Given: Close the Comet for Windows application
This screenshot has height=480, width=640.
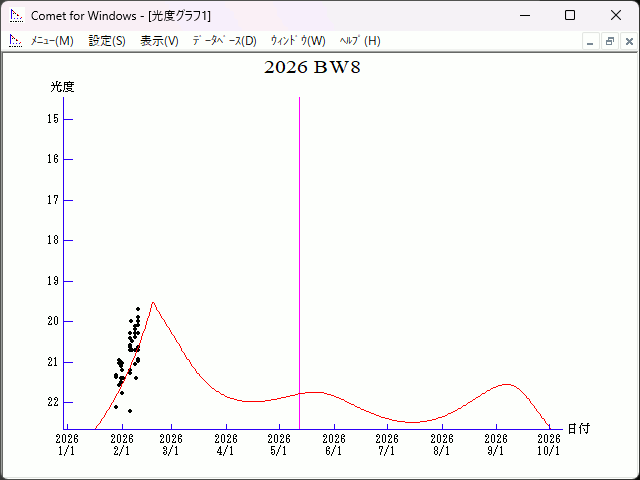Looking at the screenshot, I should click(616, 15).
